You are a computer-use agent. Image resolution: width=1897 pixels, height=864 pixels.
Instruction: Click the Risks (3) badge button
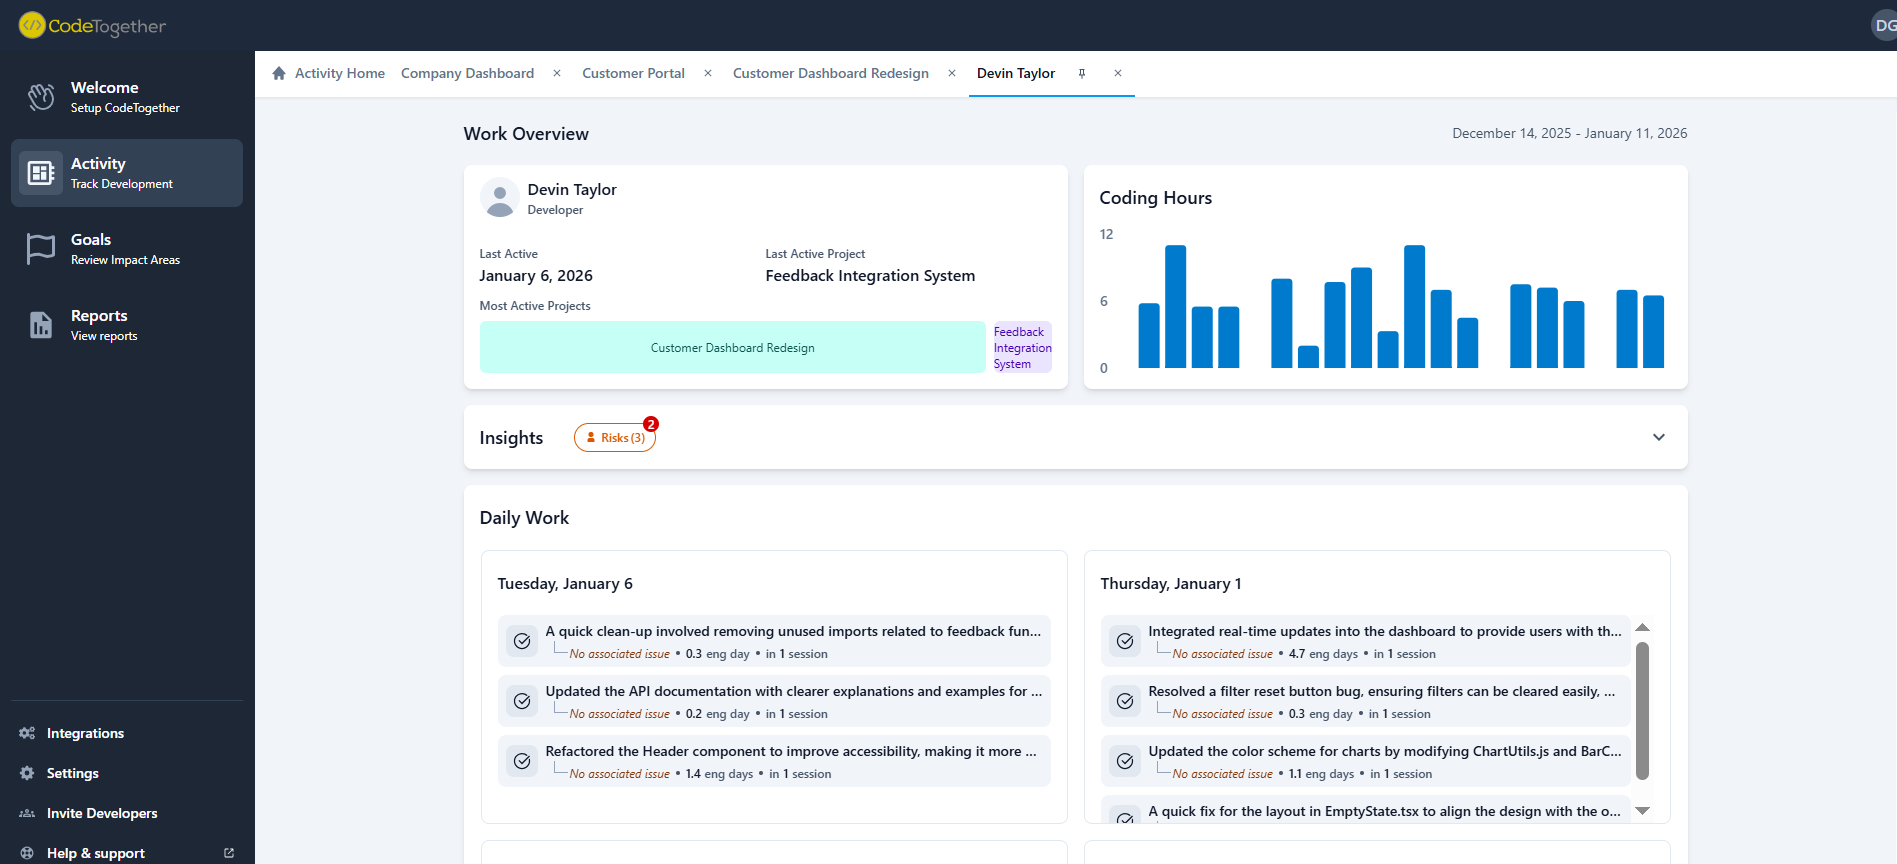pos(615,438)
